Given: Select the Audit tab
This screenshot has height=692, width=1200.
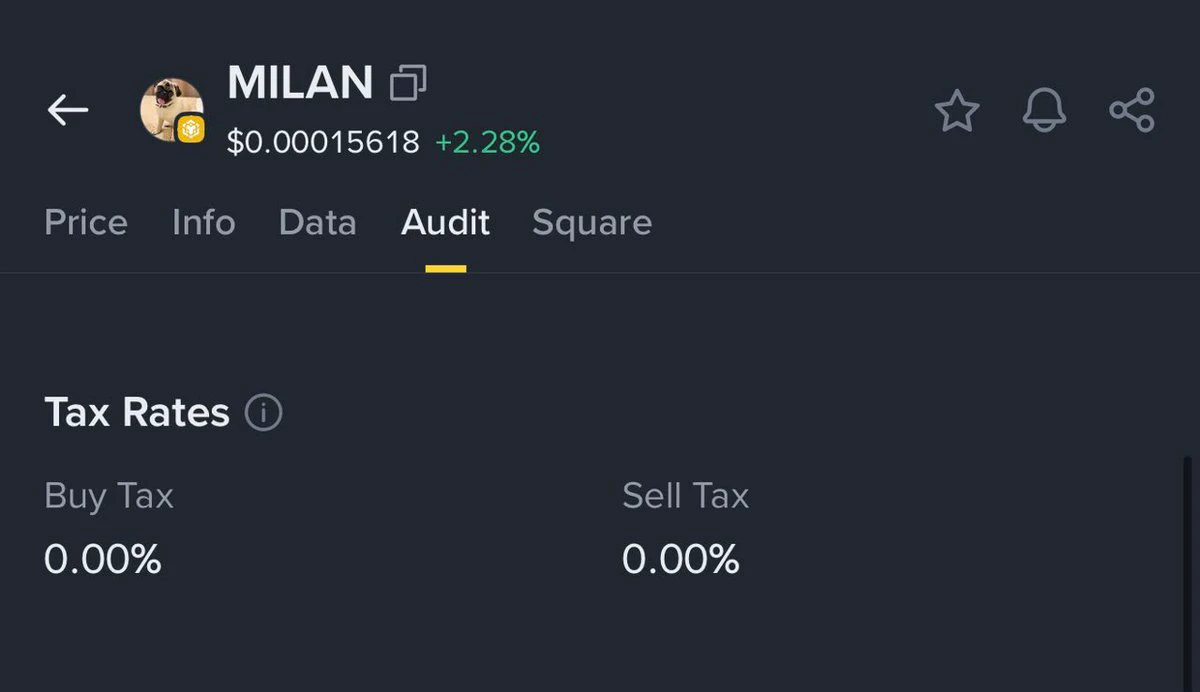Looking at the screenshot, I should point(445,222).
